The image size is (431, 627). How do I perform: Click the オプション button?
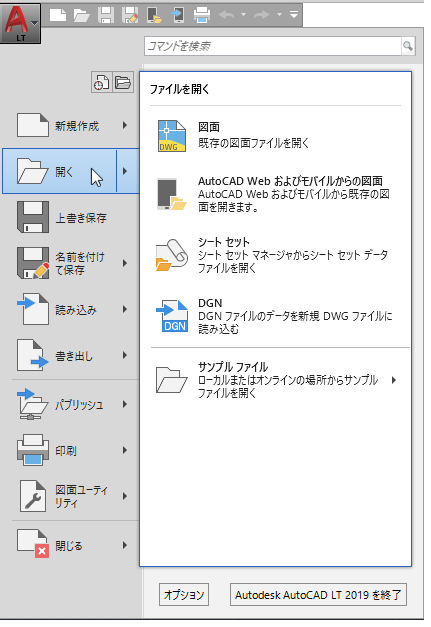tap(184, 595)
